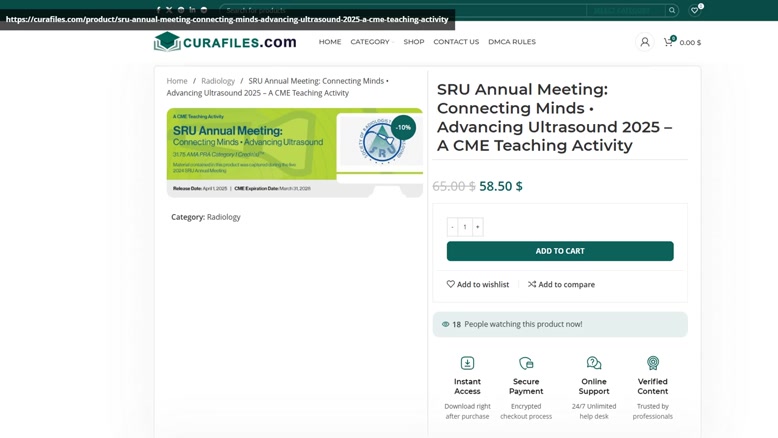The height and width of the screenshot is (438, 778).
Task: Open Radiology breadcrumb link
Action: [218, 81]
